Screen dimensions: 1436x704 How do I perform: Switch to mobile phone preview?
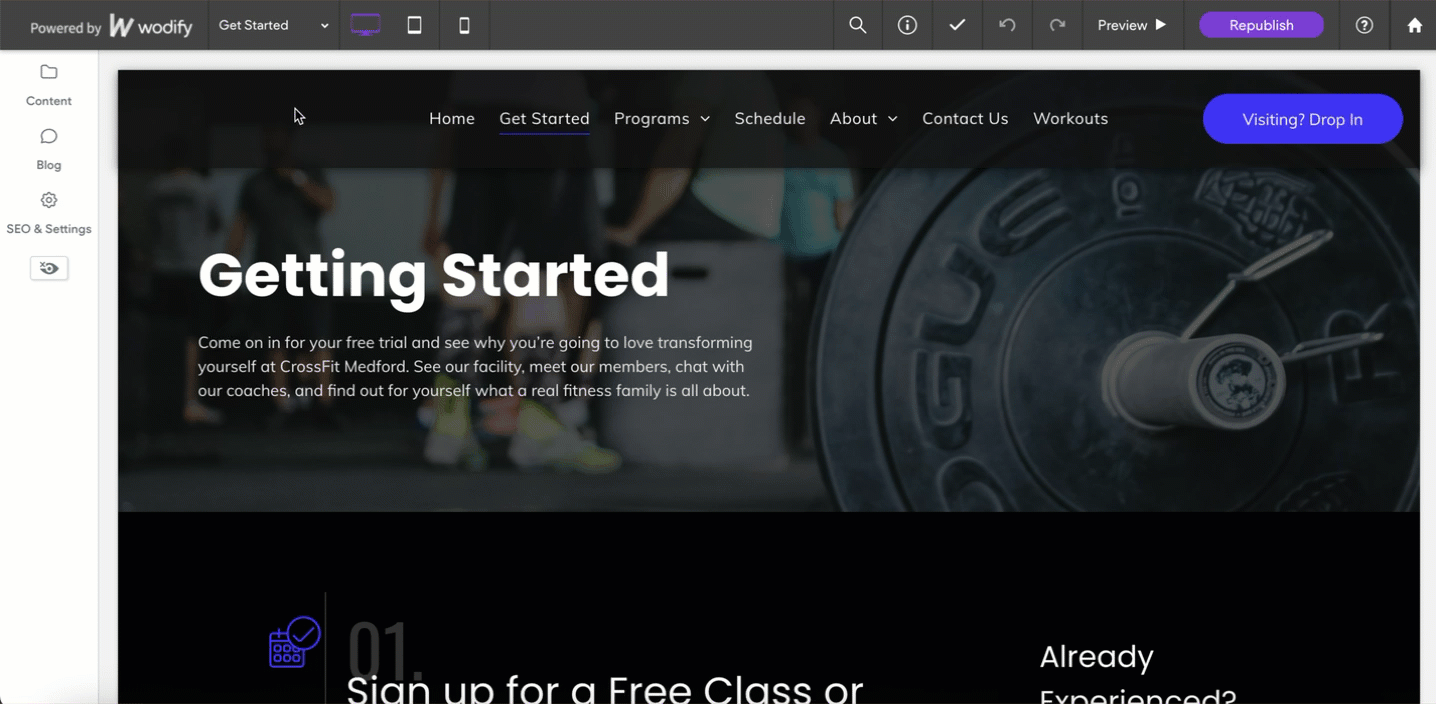464,25
